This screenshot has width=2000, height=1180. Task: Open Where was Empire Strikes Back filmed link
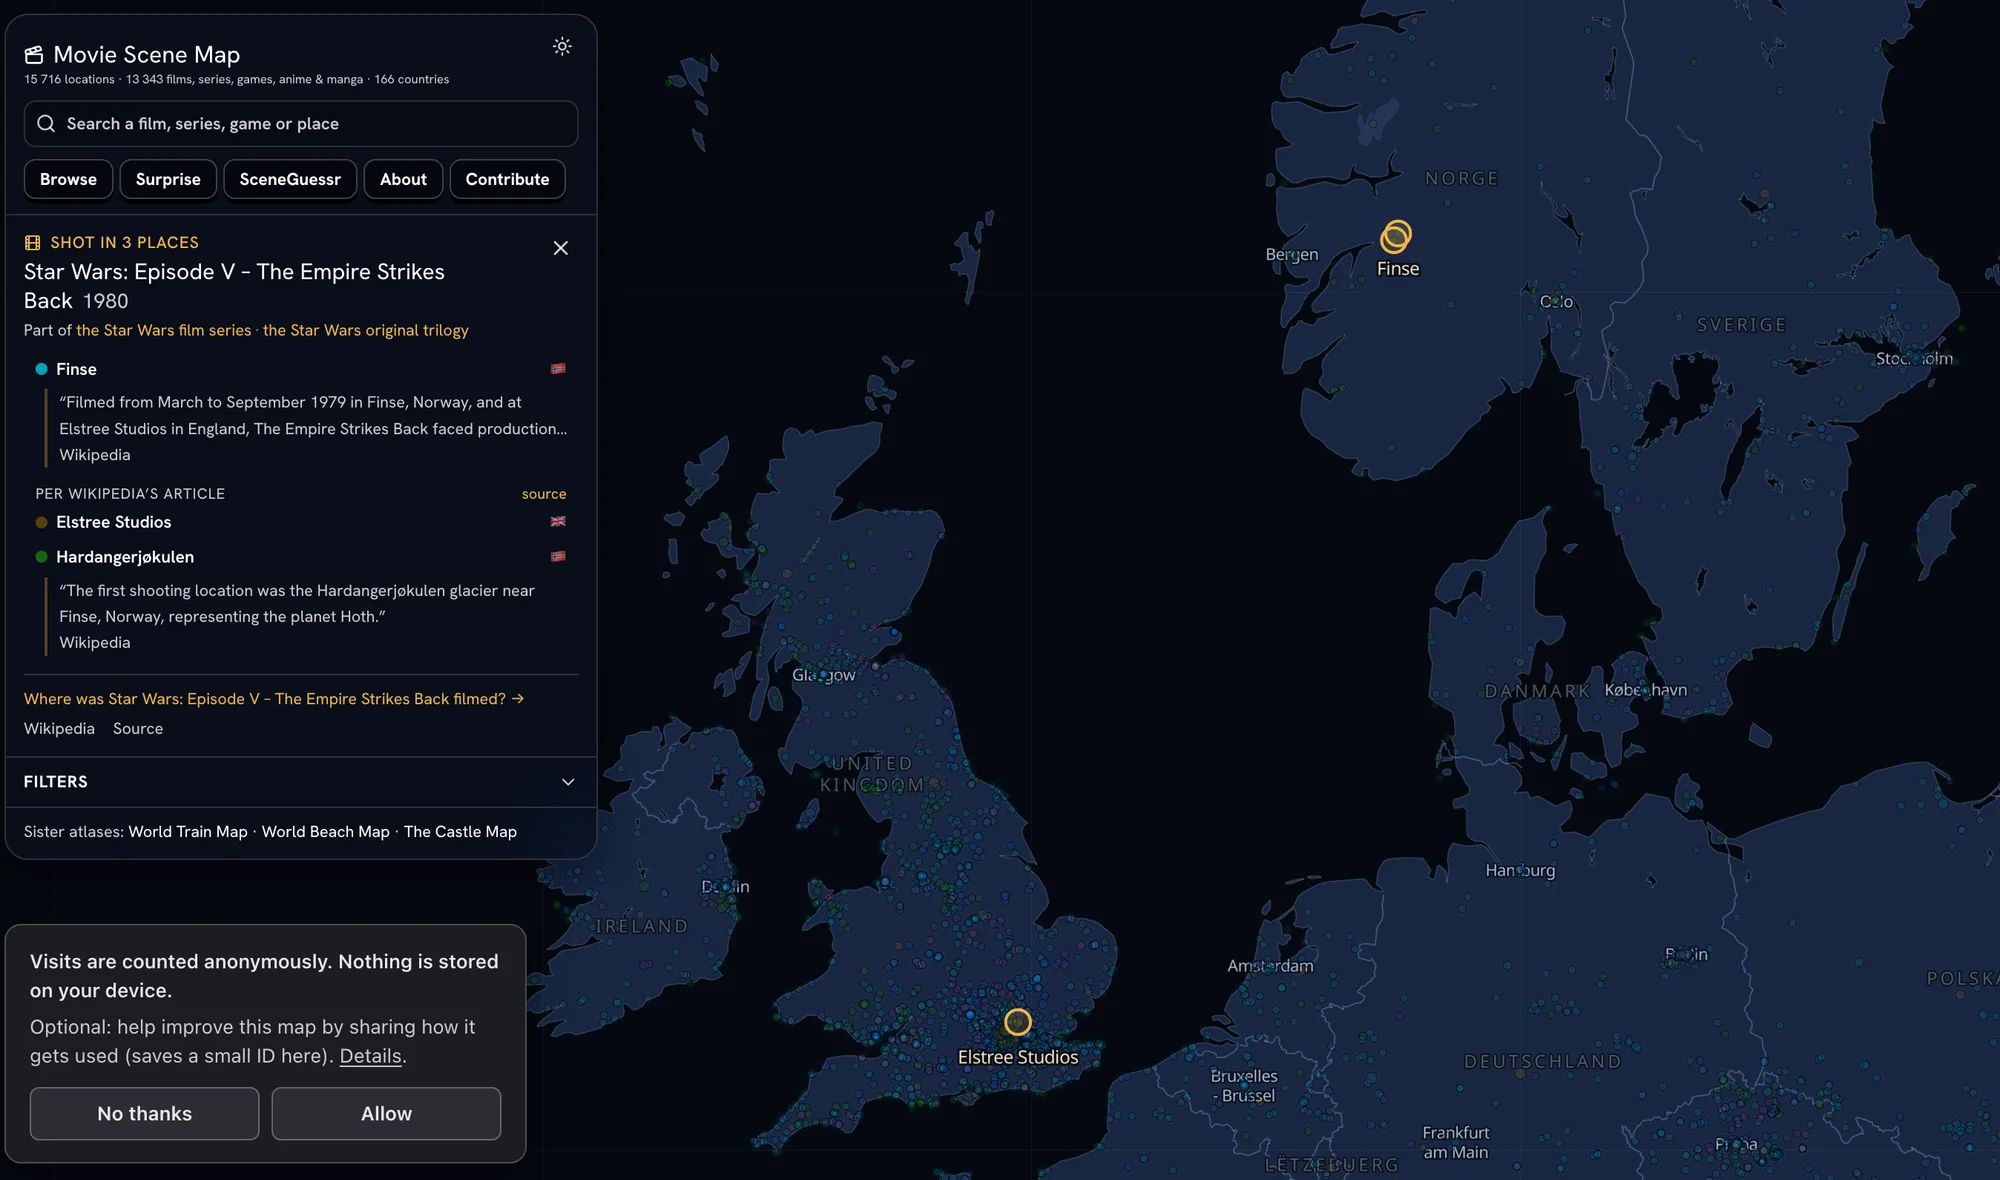click(274, 699)
